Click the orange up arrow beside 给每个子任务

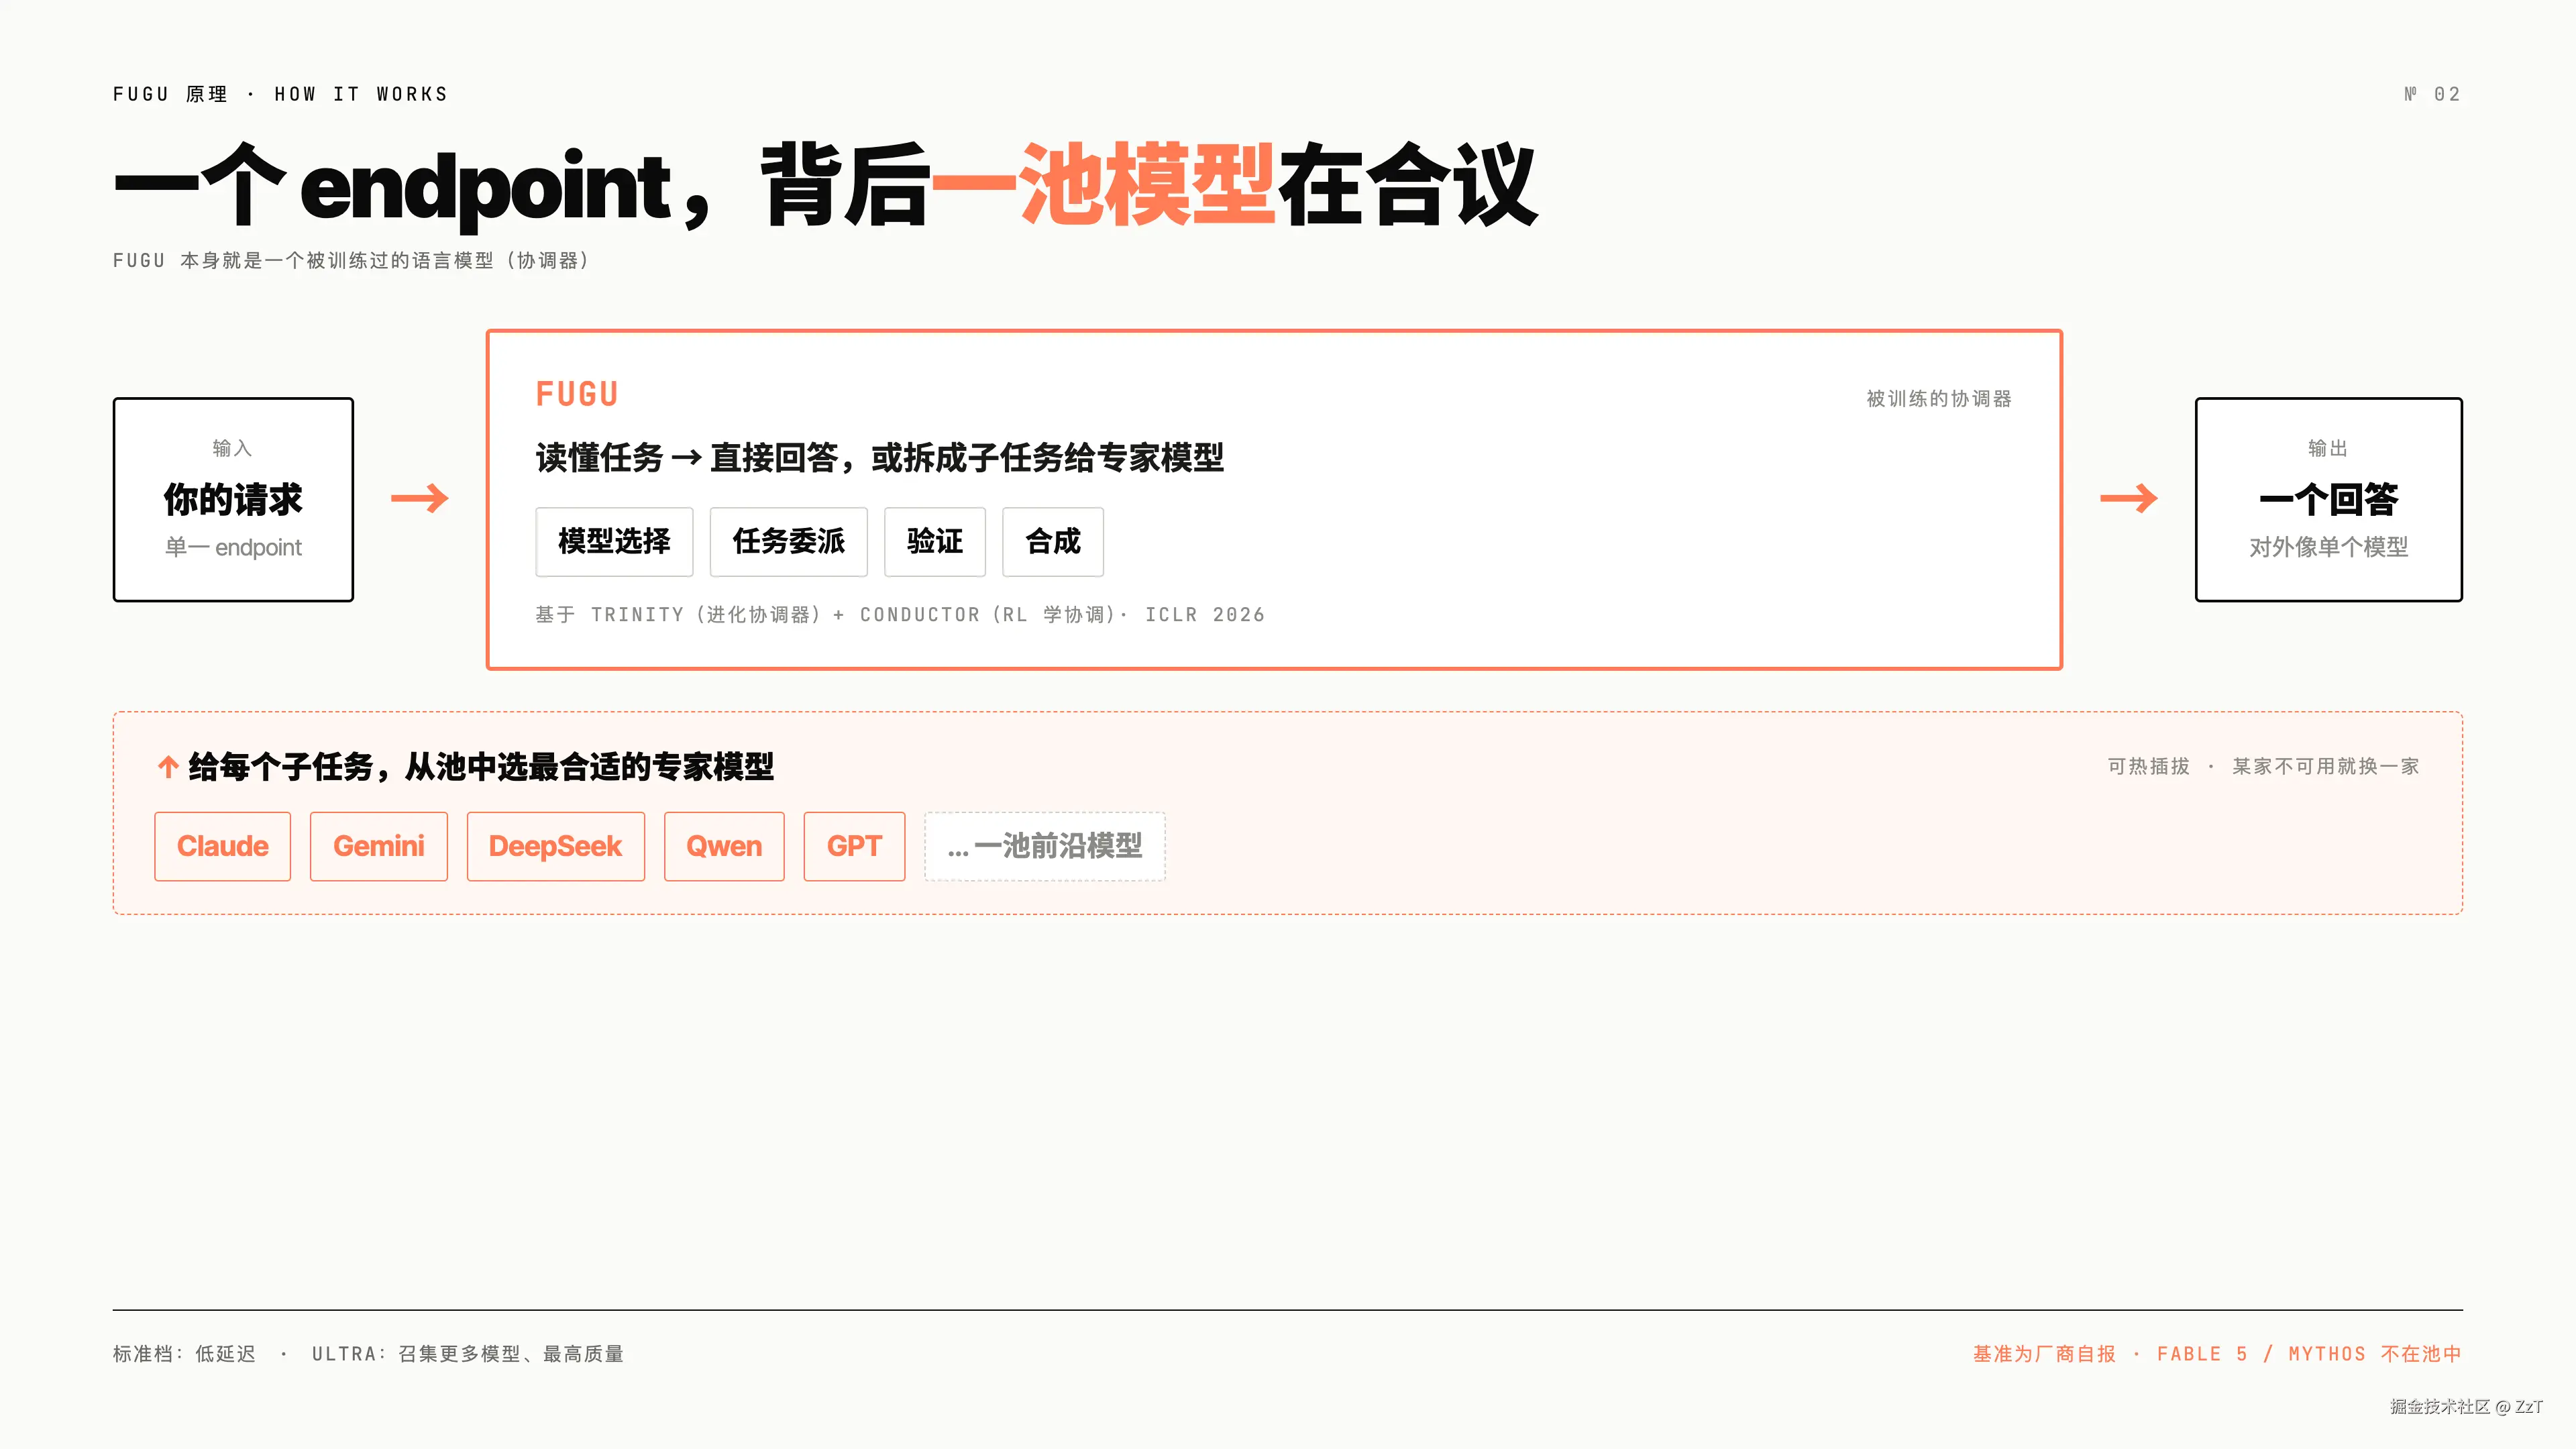168,767
